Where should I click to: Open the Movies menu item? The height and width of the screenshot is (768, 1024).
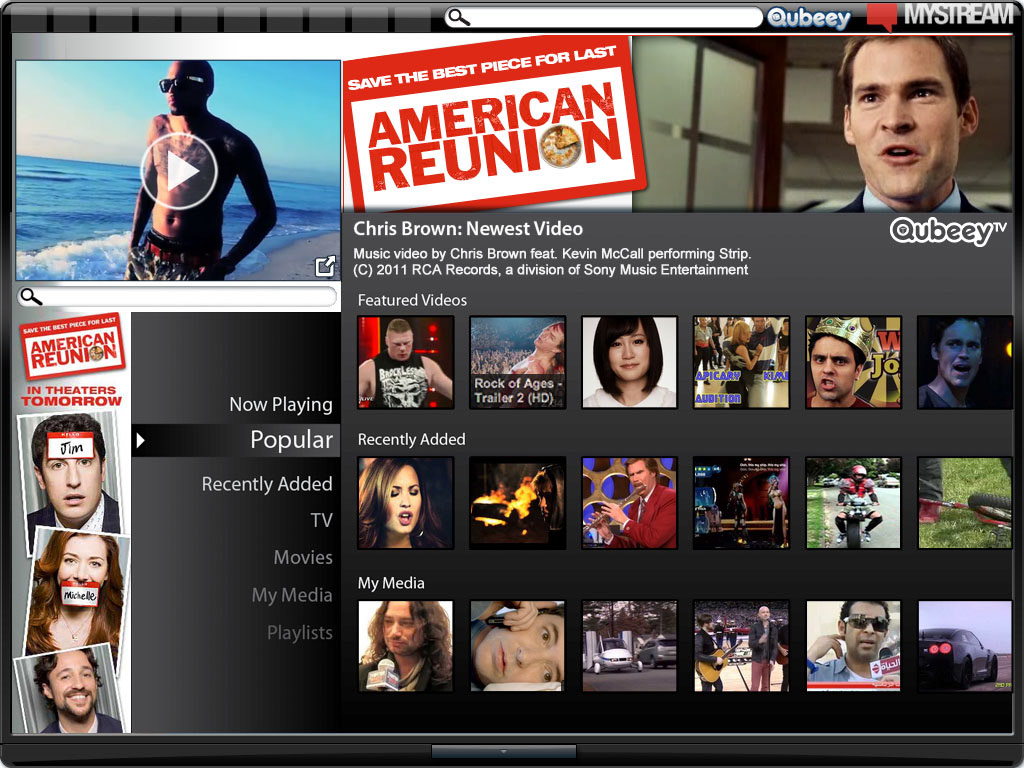coord(303,557)
